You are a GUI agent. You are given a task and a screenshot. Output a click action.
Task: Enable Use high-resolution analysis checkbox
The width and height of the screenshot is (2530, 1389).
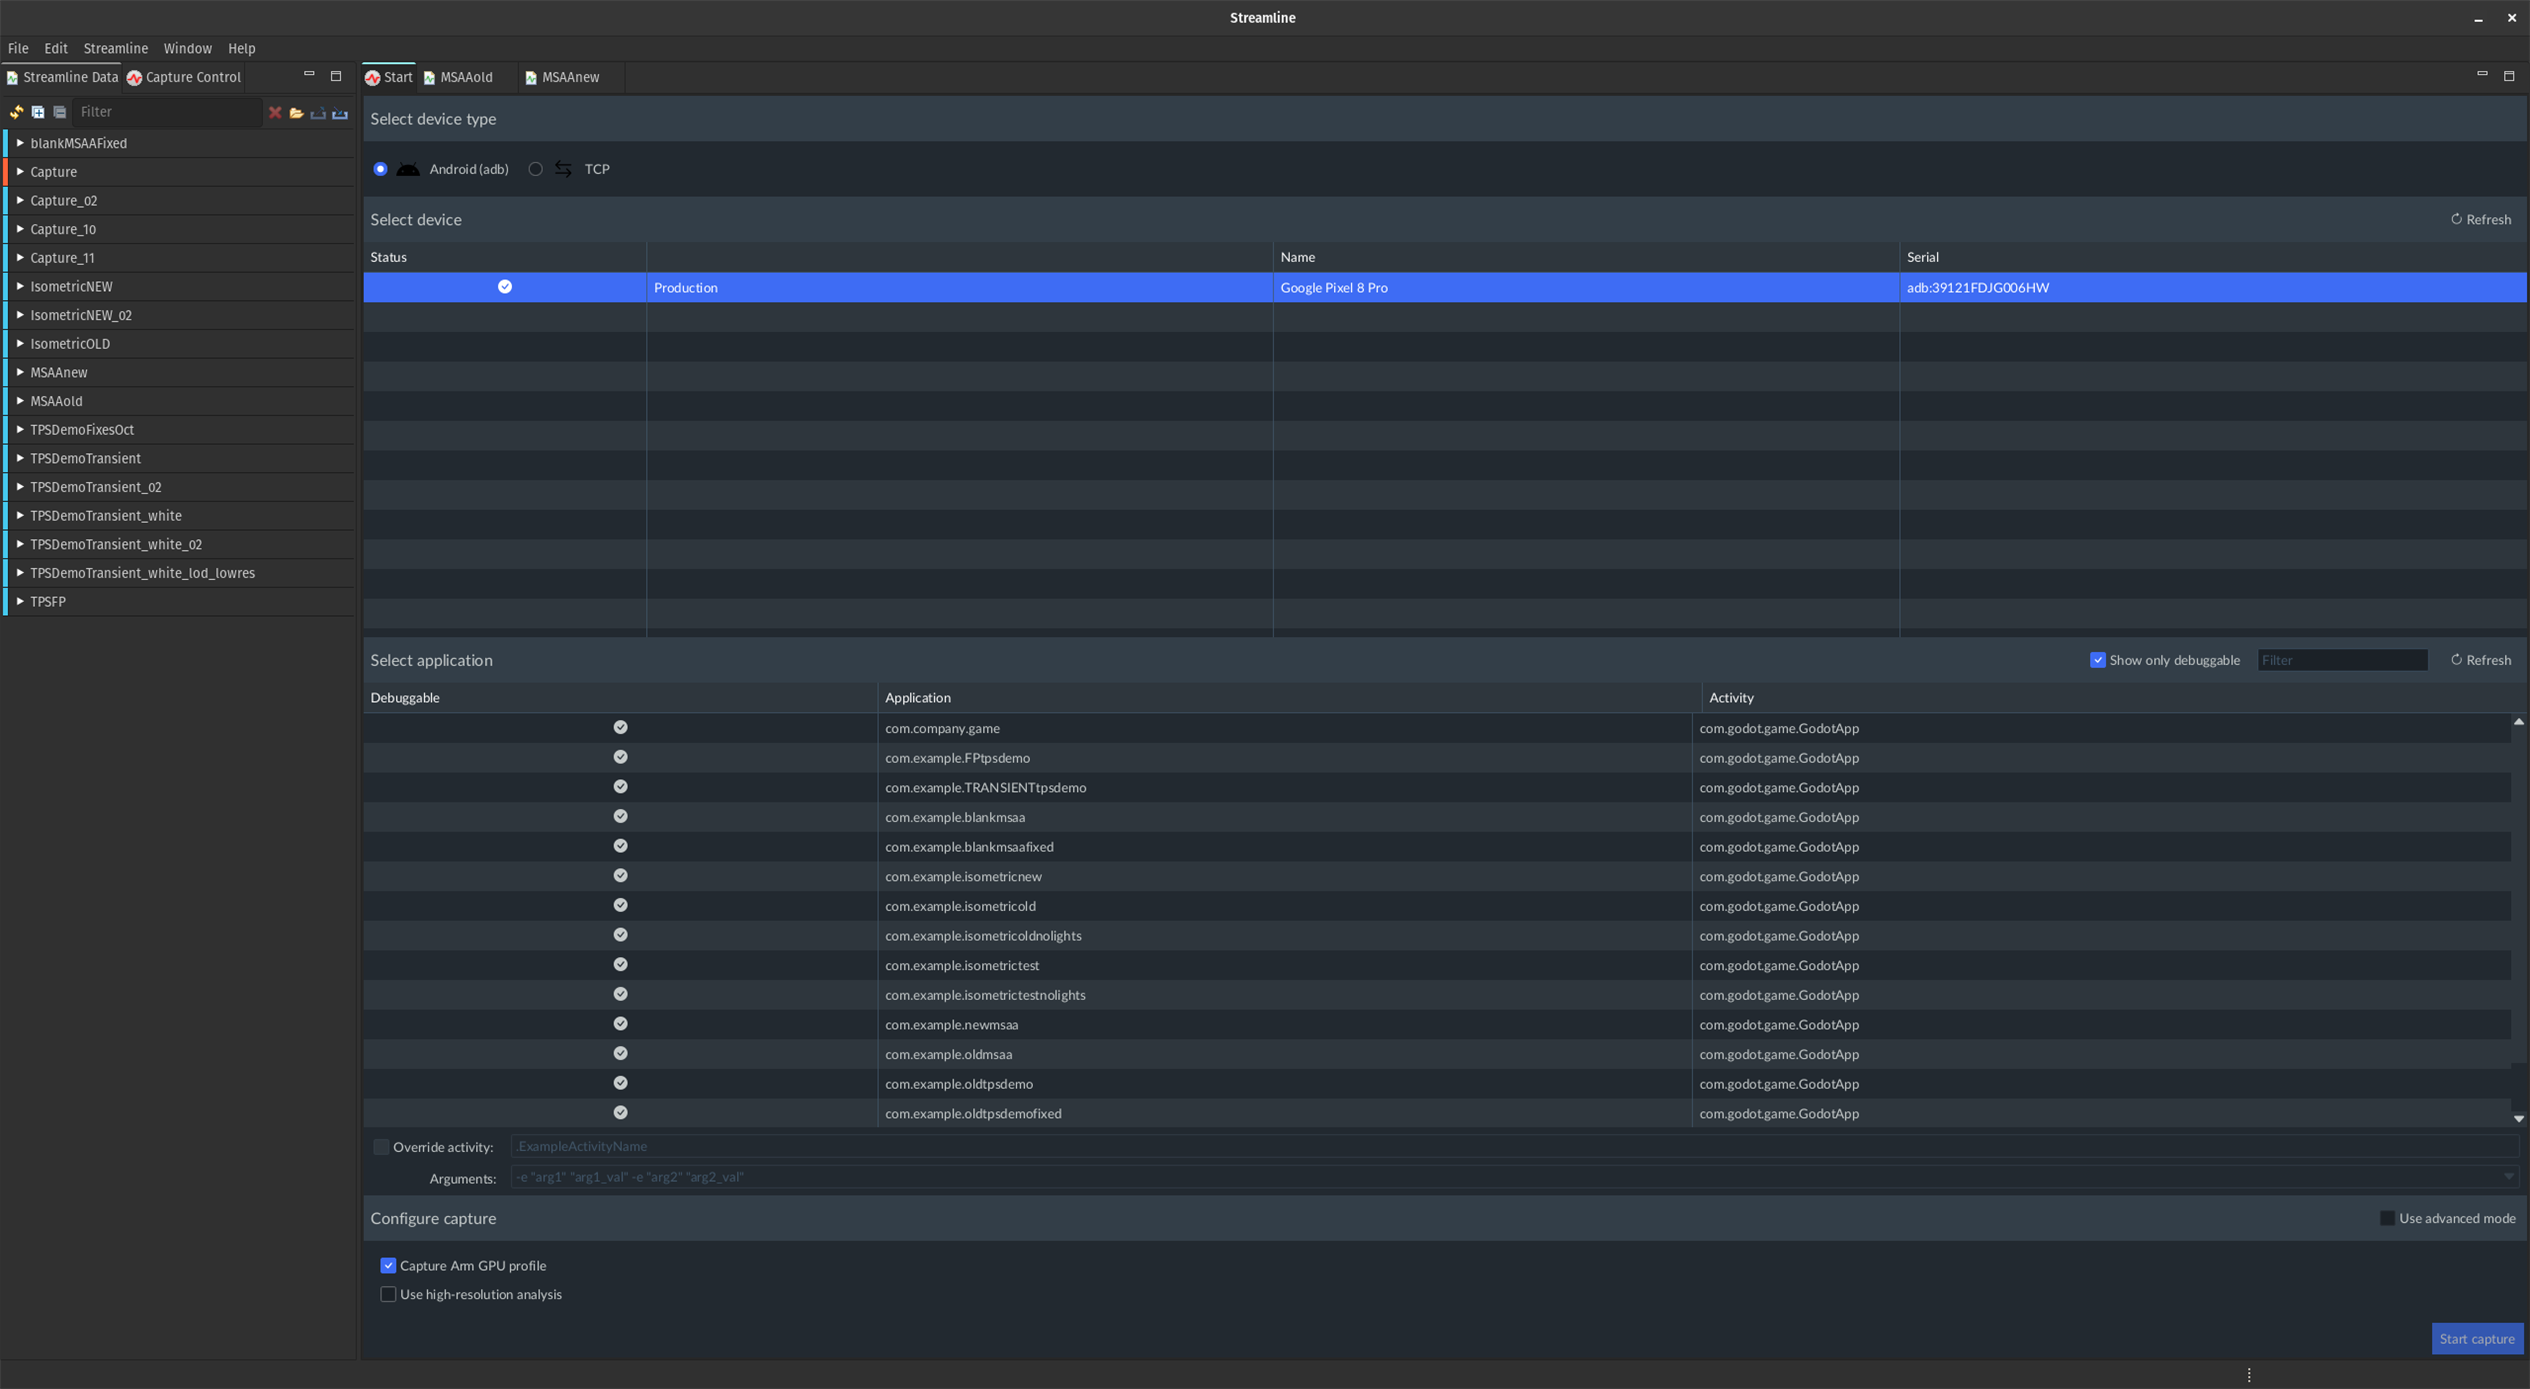click(x=388, y=1294)
